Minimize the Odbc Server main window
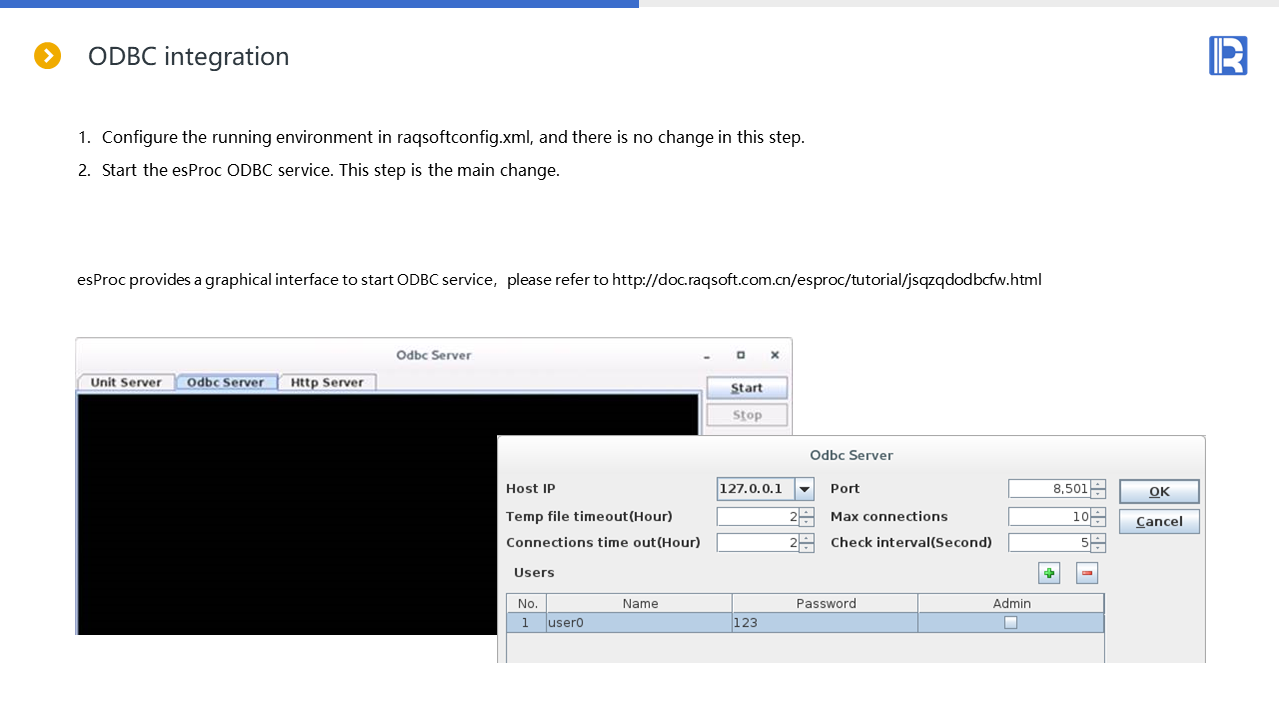The height and width of the screenshot is (720, 1279). pos(707,356)
